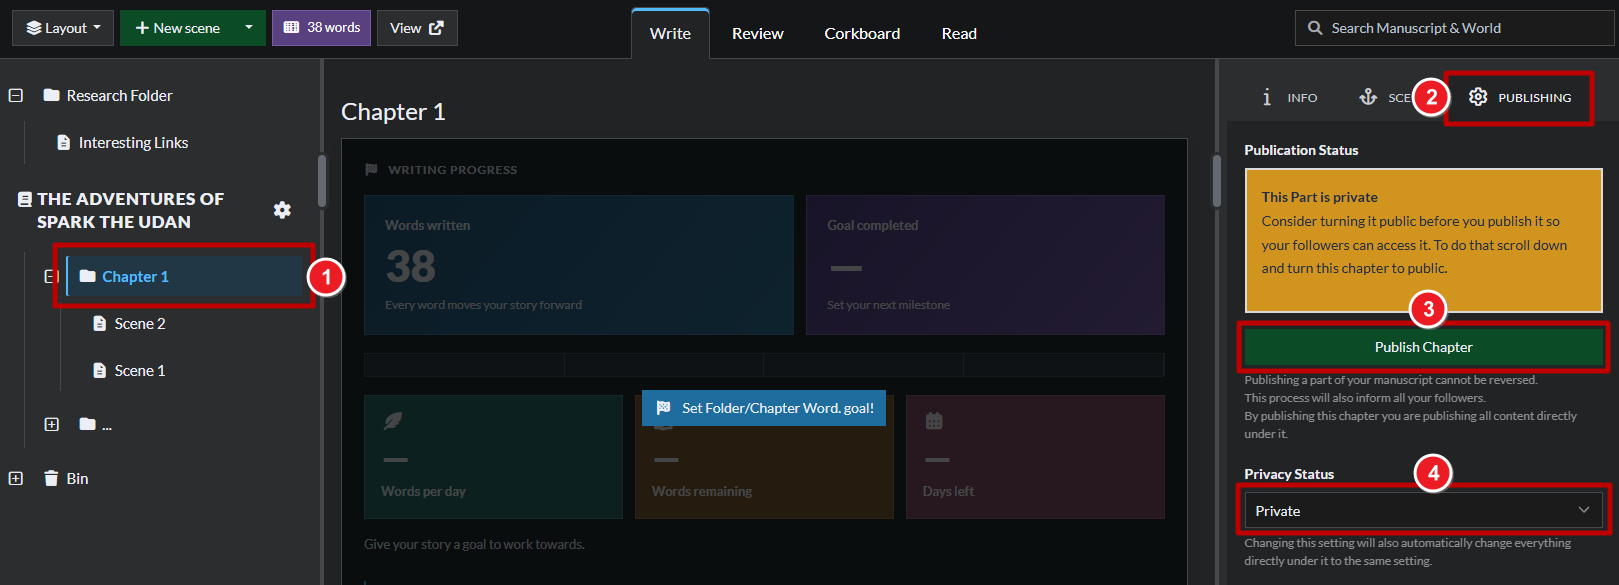The image size is (1619, 585).
Task: Open the New scene dropdown arrow
Action: [x=249, y=28]
